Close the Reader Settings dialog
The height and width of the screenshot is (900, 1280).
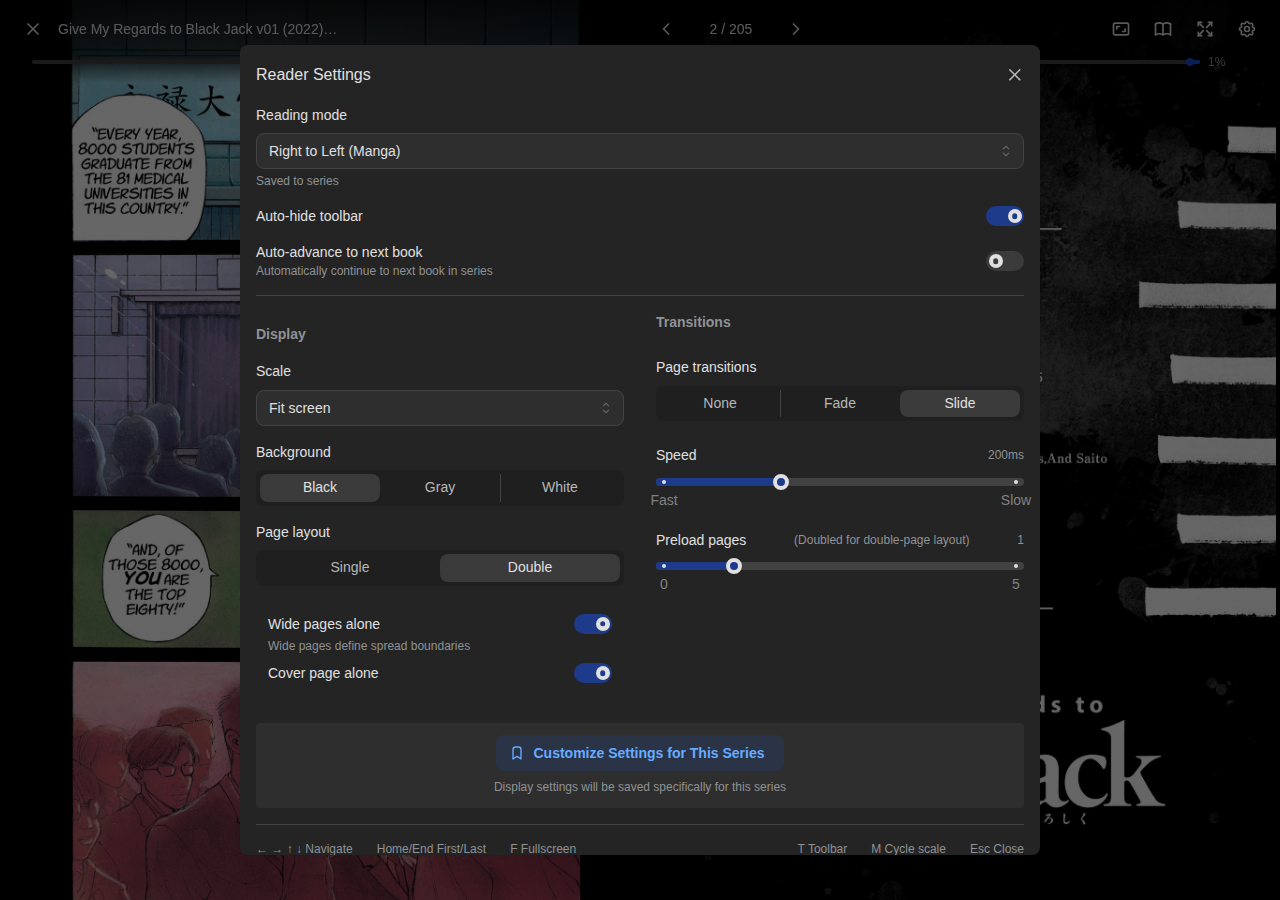coord(1014,75)
